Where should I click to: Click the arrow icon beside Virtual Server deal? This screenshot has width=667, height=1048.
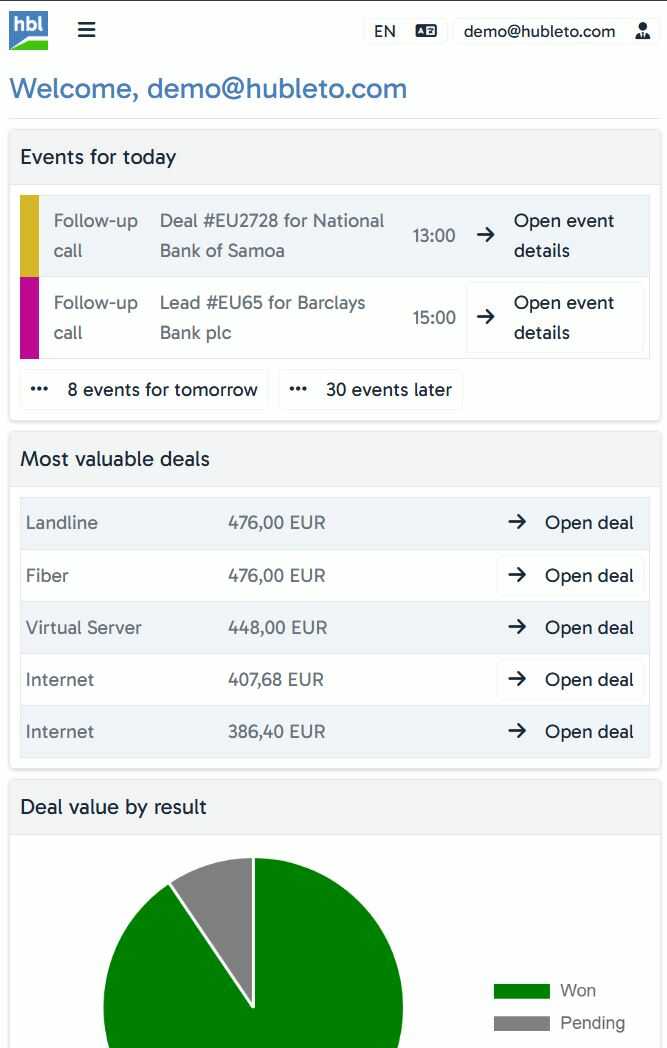coord(517,627)
